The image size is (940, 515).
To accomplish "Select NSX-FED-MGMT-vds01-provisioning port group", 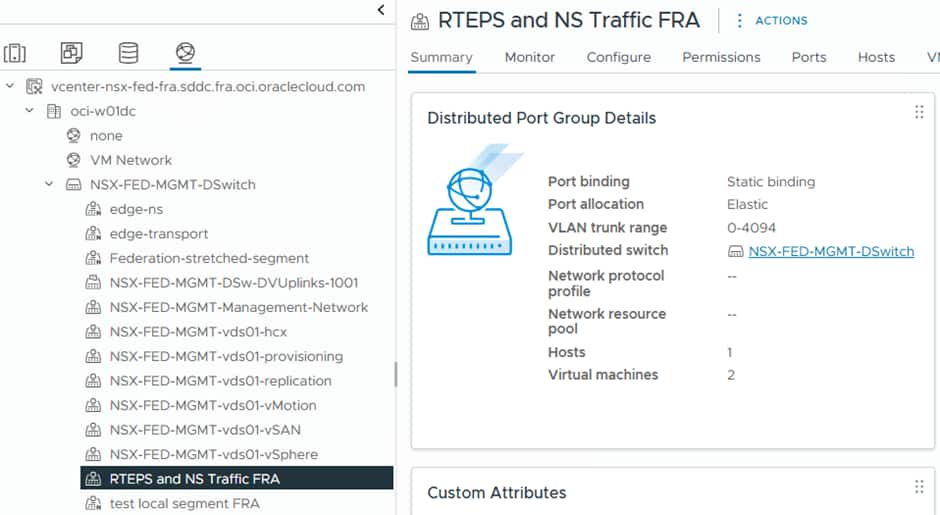I will (x=226, y=356).
